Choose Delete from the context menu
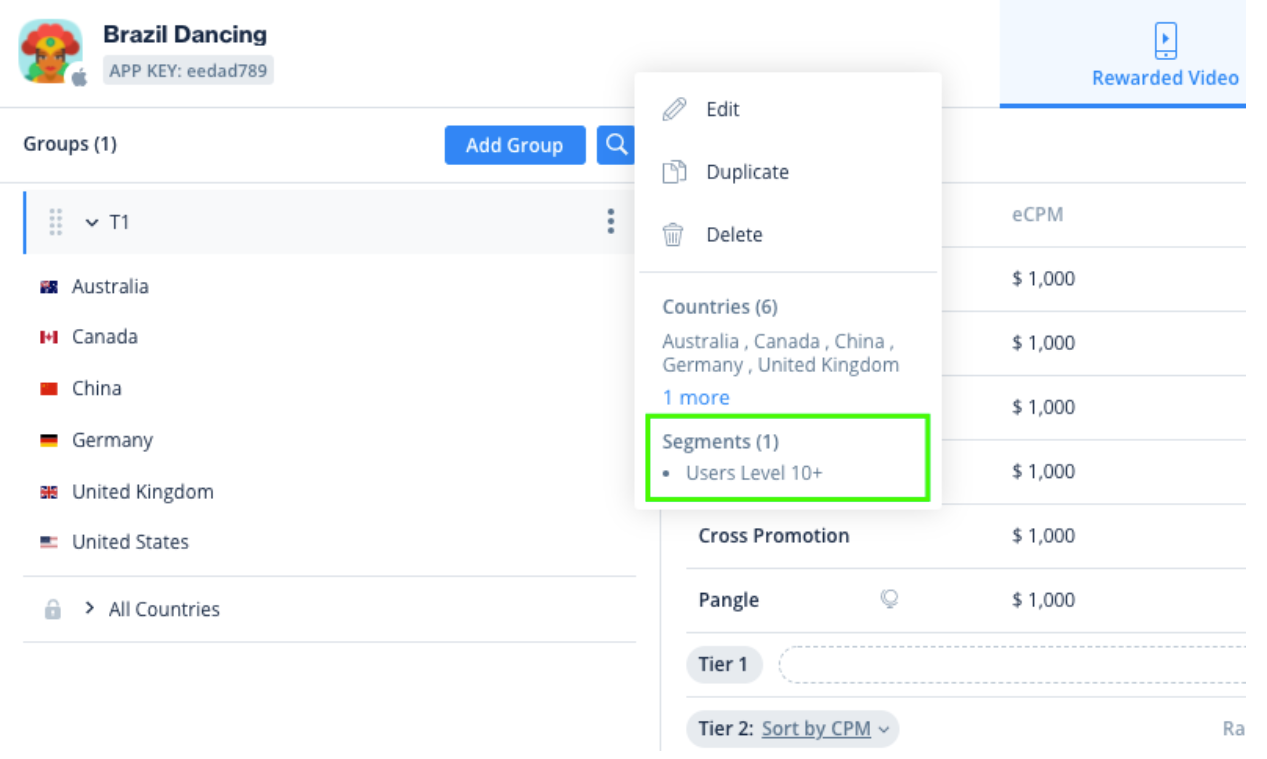 coord(734,235)
